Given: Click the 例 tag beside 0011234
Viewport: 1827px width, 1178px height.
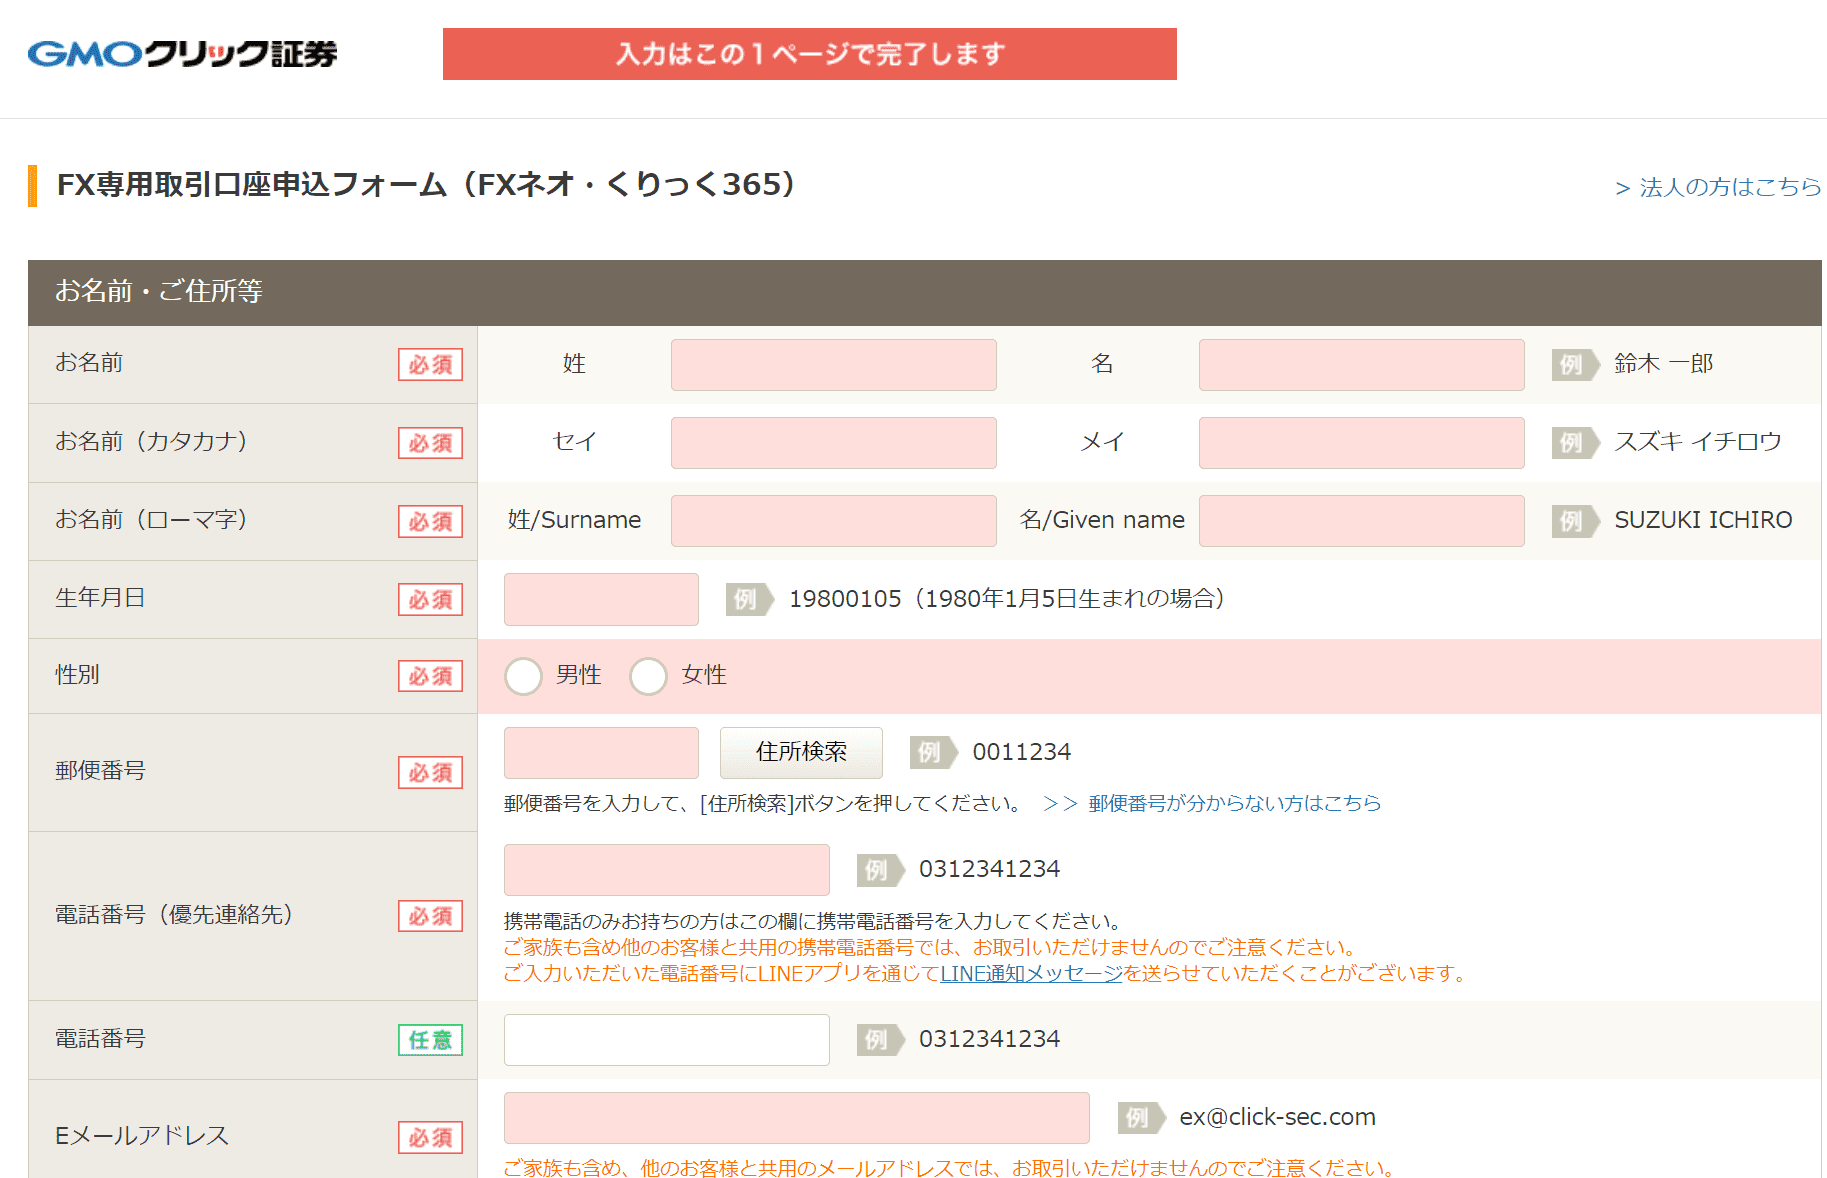Looking at the screenshot, I should pos(932,753).
